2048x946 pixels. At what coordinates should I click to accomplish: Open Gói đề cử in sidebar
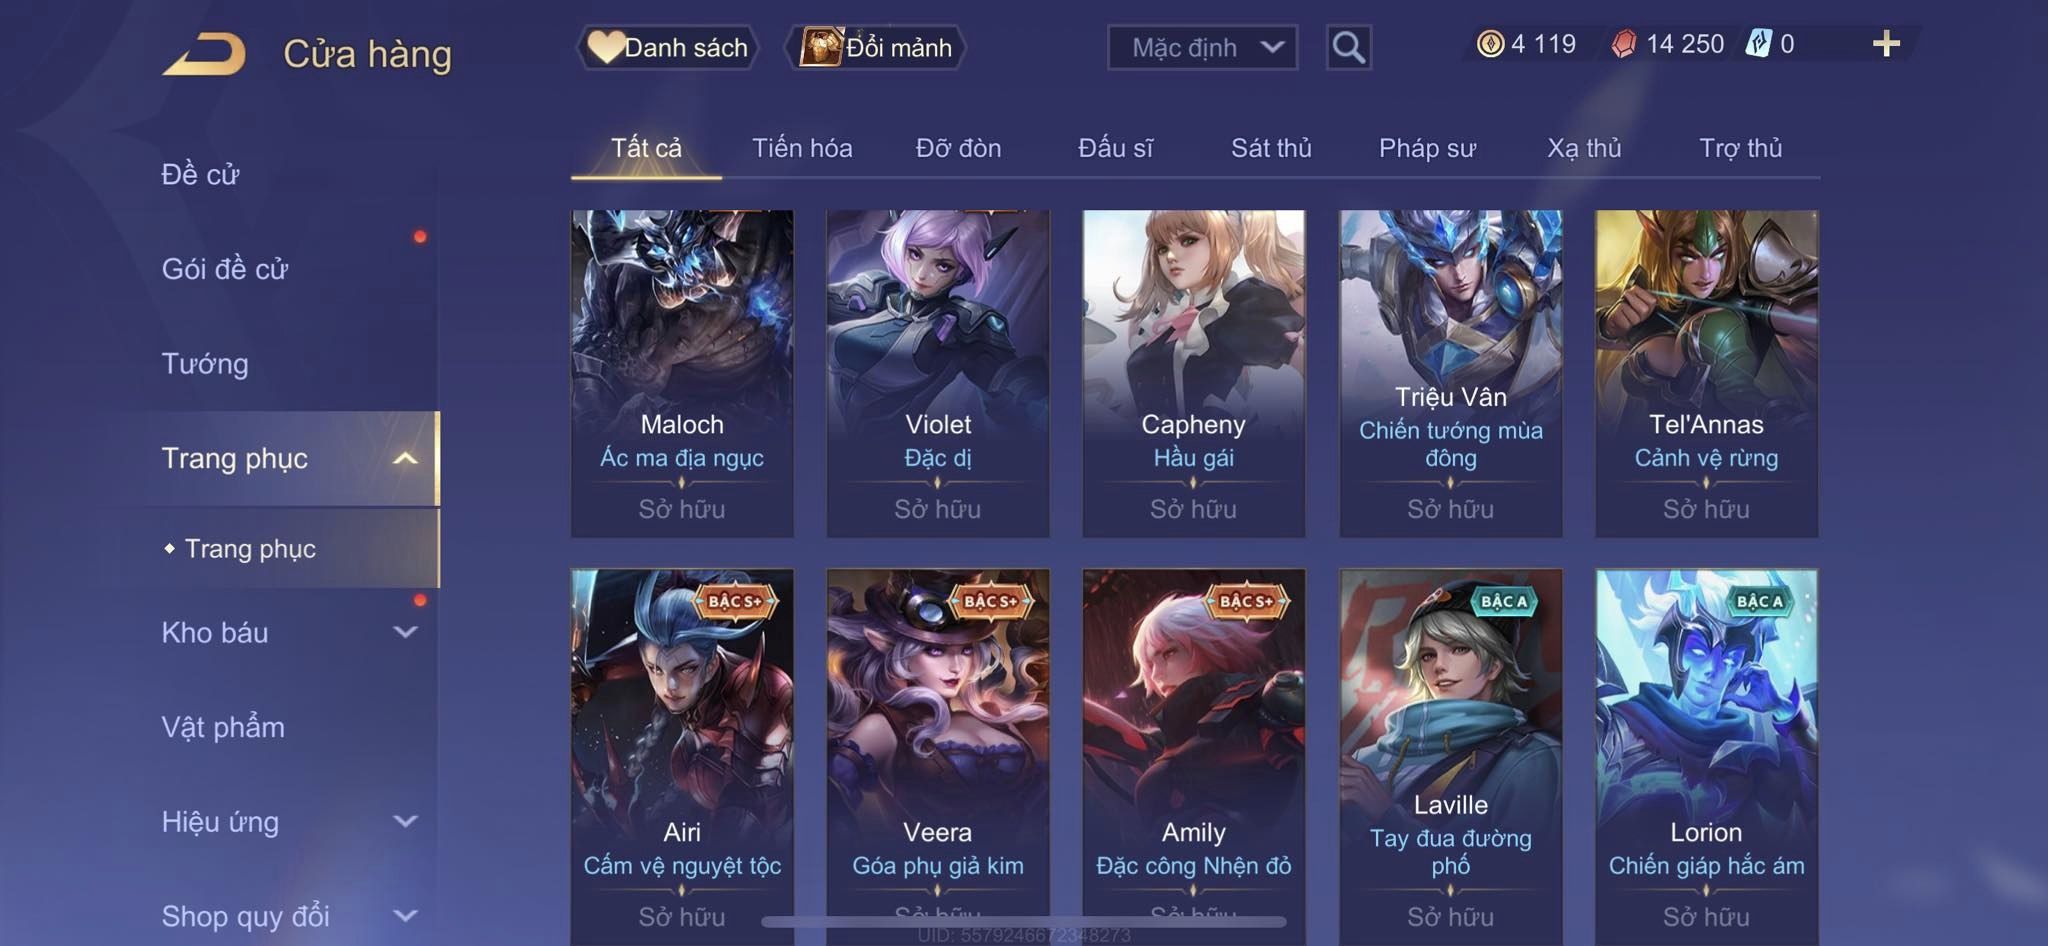[x=225, y=269]
